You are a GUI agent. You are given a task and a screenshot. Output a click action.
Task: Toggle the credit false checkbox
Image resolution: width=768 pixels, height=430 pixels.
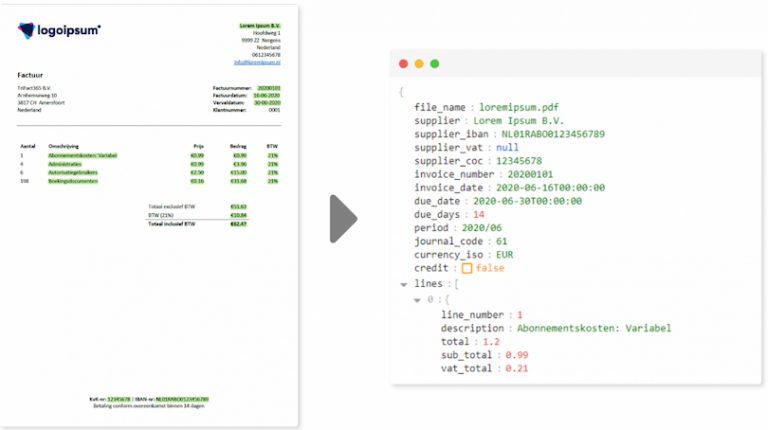point(467,268)
